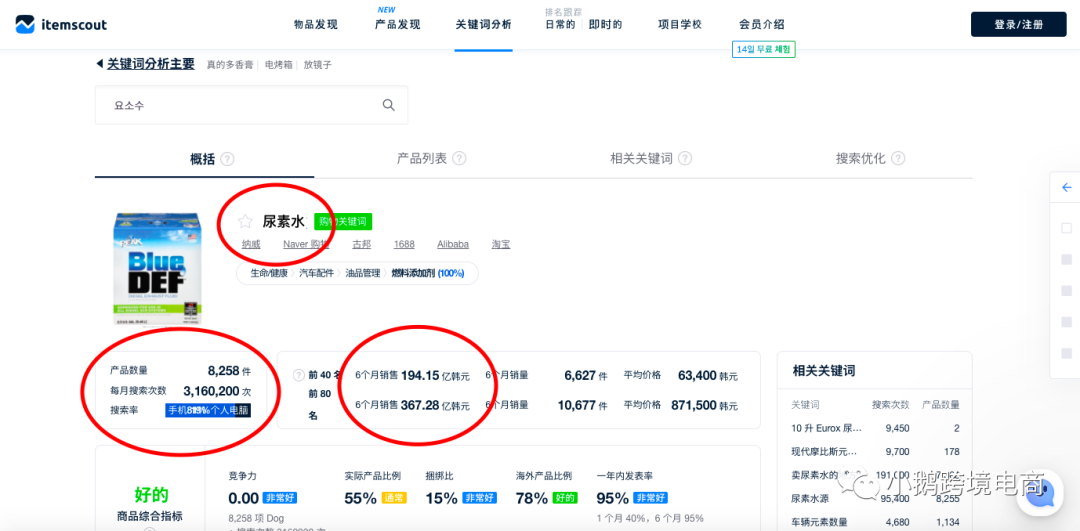1080x531 pixels.
Task: Select recent keyword 真的多香膏
Action: 230,65
